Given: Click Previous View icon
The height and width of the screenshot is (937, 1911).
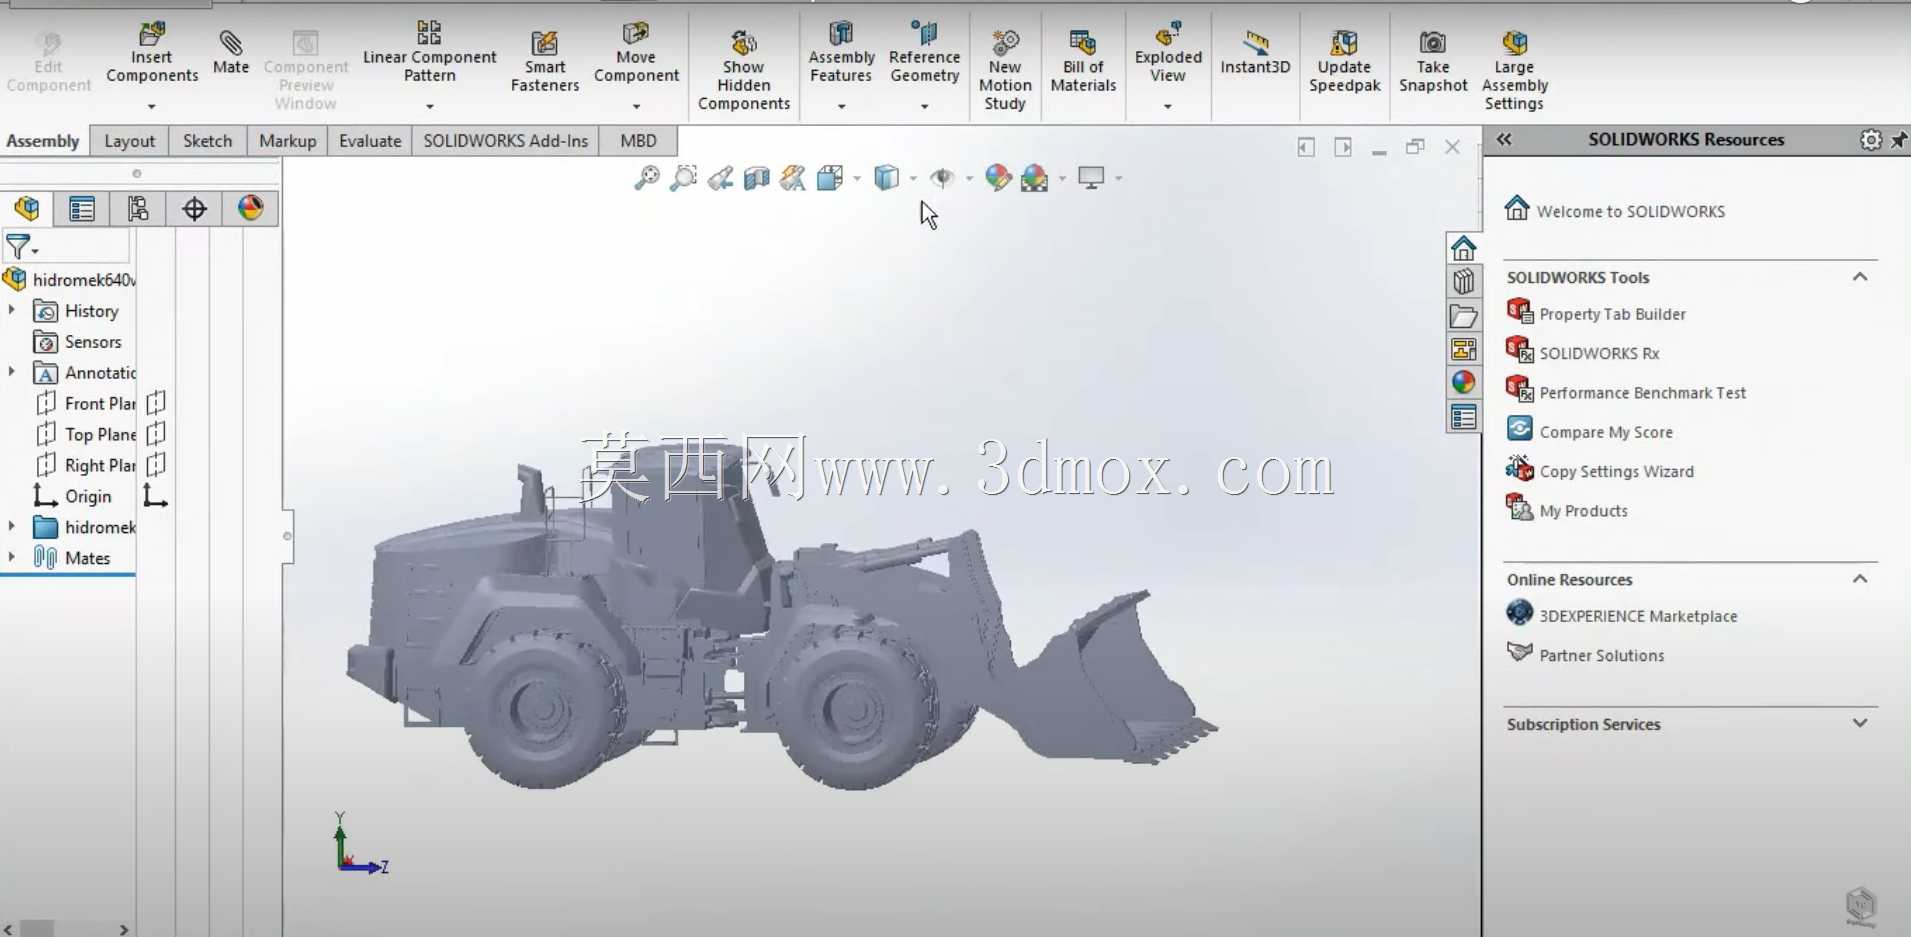Looking at the screenshot, I should tap(720, 178).
